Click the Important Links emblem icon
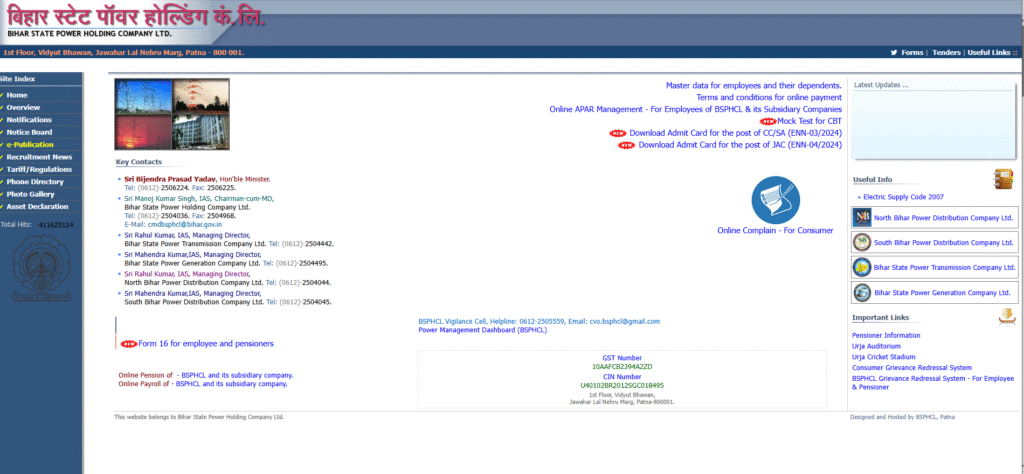1024x474 pixels. coord(1008,317)
